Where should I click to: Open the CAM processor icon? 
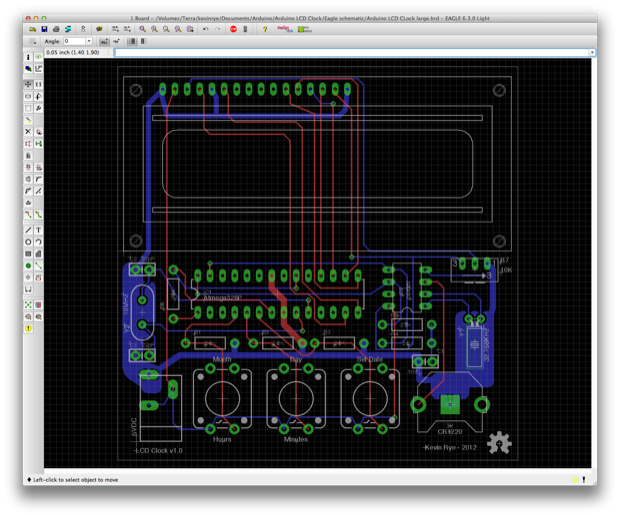pos(68,29)
